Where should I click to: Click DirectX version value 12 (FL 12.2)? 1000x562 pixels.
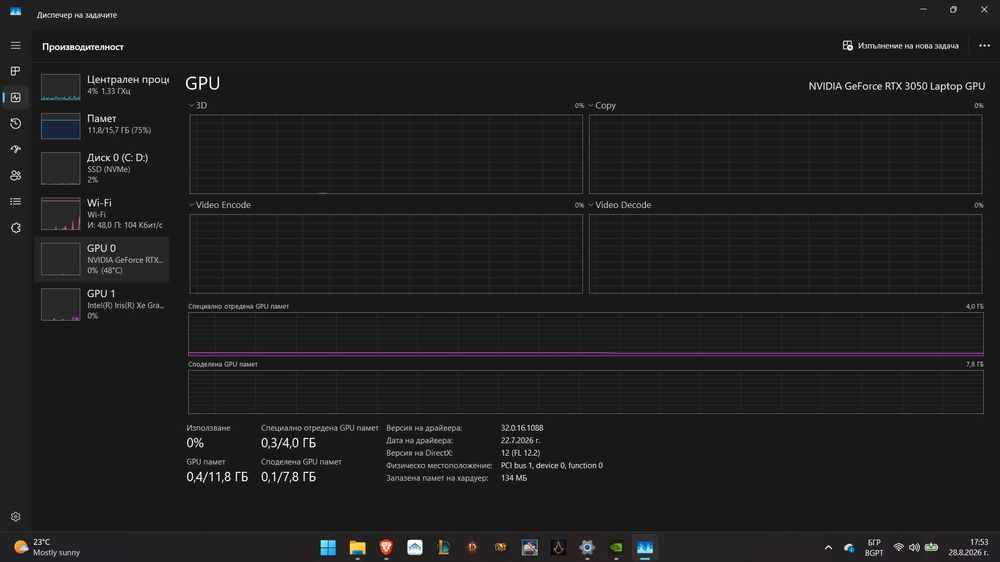[520, 453]
